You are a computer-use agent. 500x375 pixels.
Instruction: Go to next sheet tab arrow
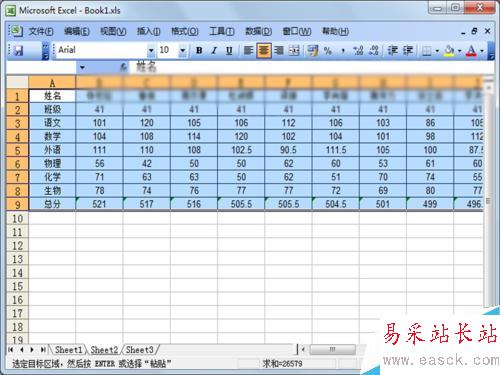click(32, 350)
